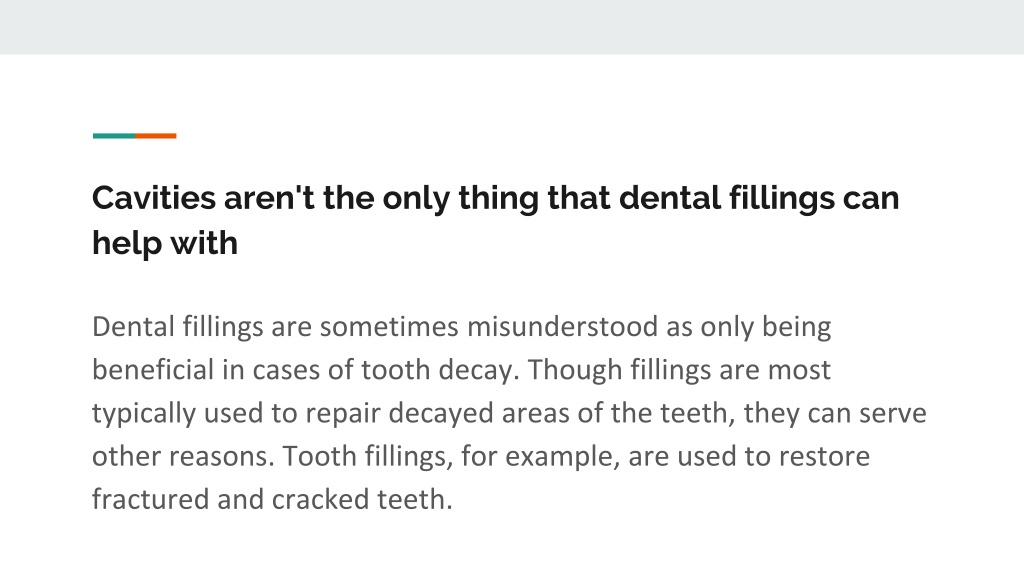Click "fractured and cracked teeth" closing text
This screenshot has height=576, width=1024.
pyautogui.click(x=270, y=500)
